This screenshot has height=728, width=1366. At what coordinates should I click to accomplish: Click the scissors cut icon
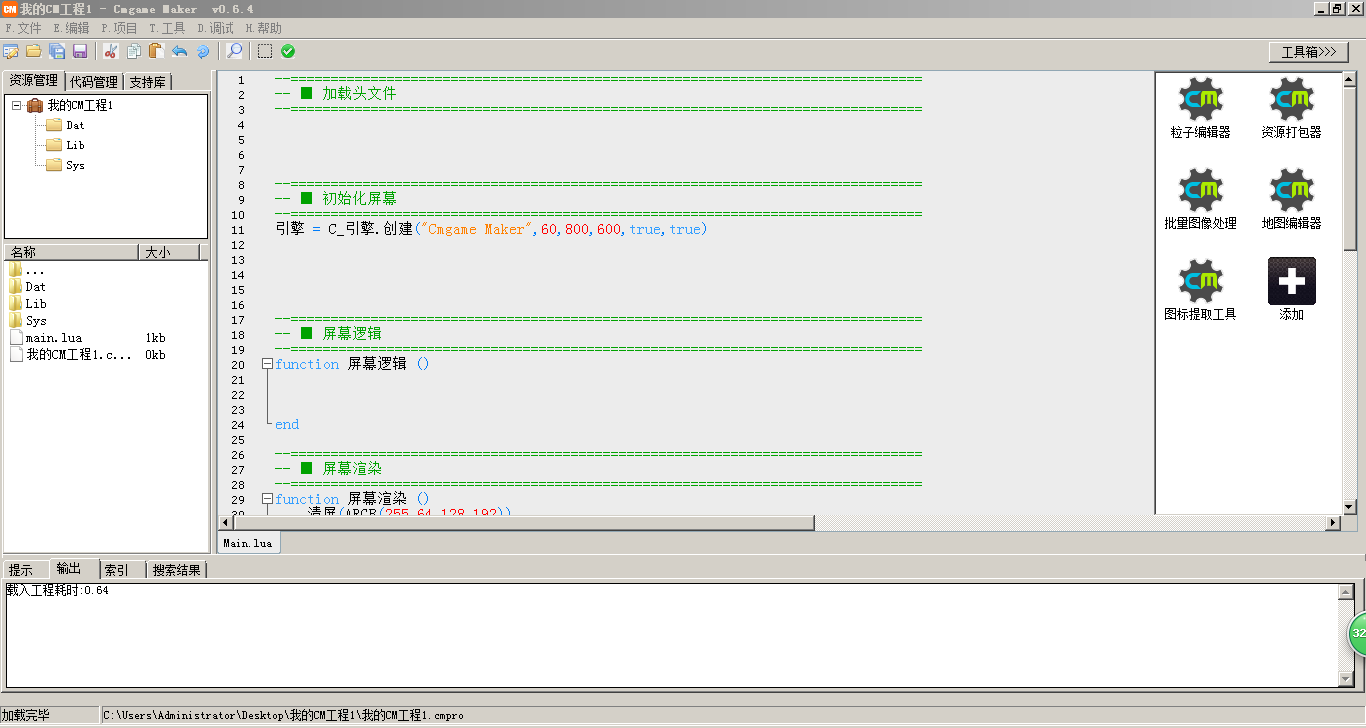tap(111, 51)
